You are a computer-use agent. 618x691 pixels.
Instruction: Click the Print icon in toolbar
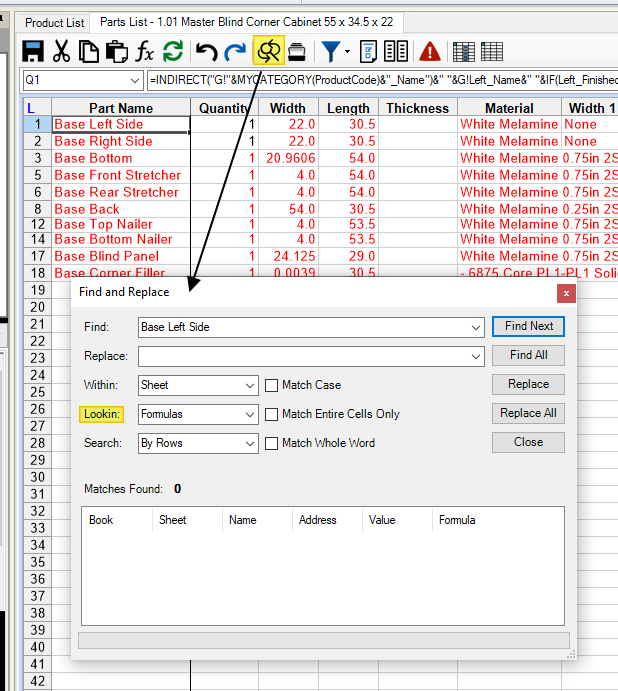(297, 51)
